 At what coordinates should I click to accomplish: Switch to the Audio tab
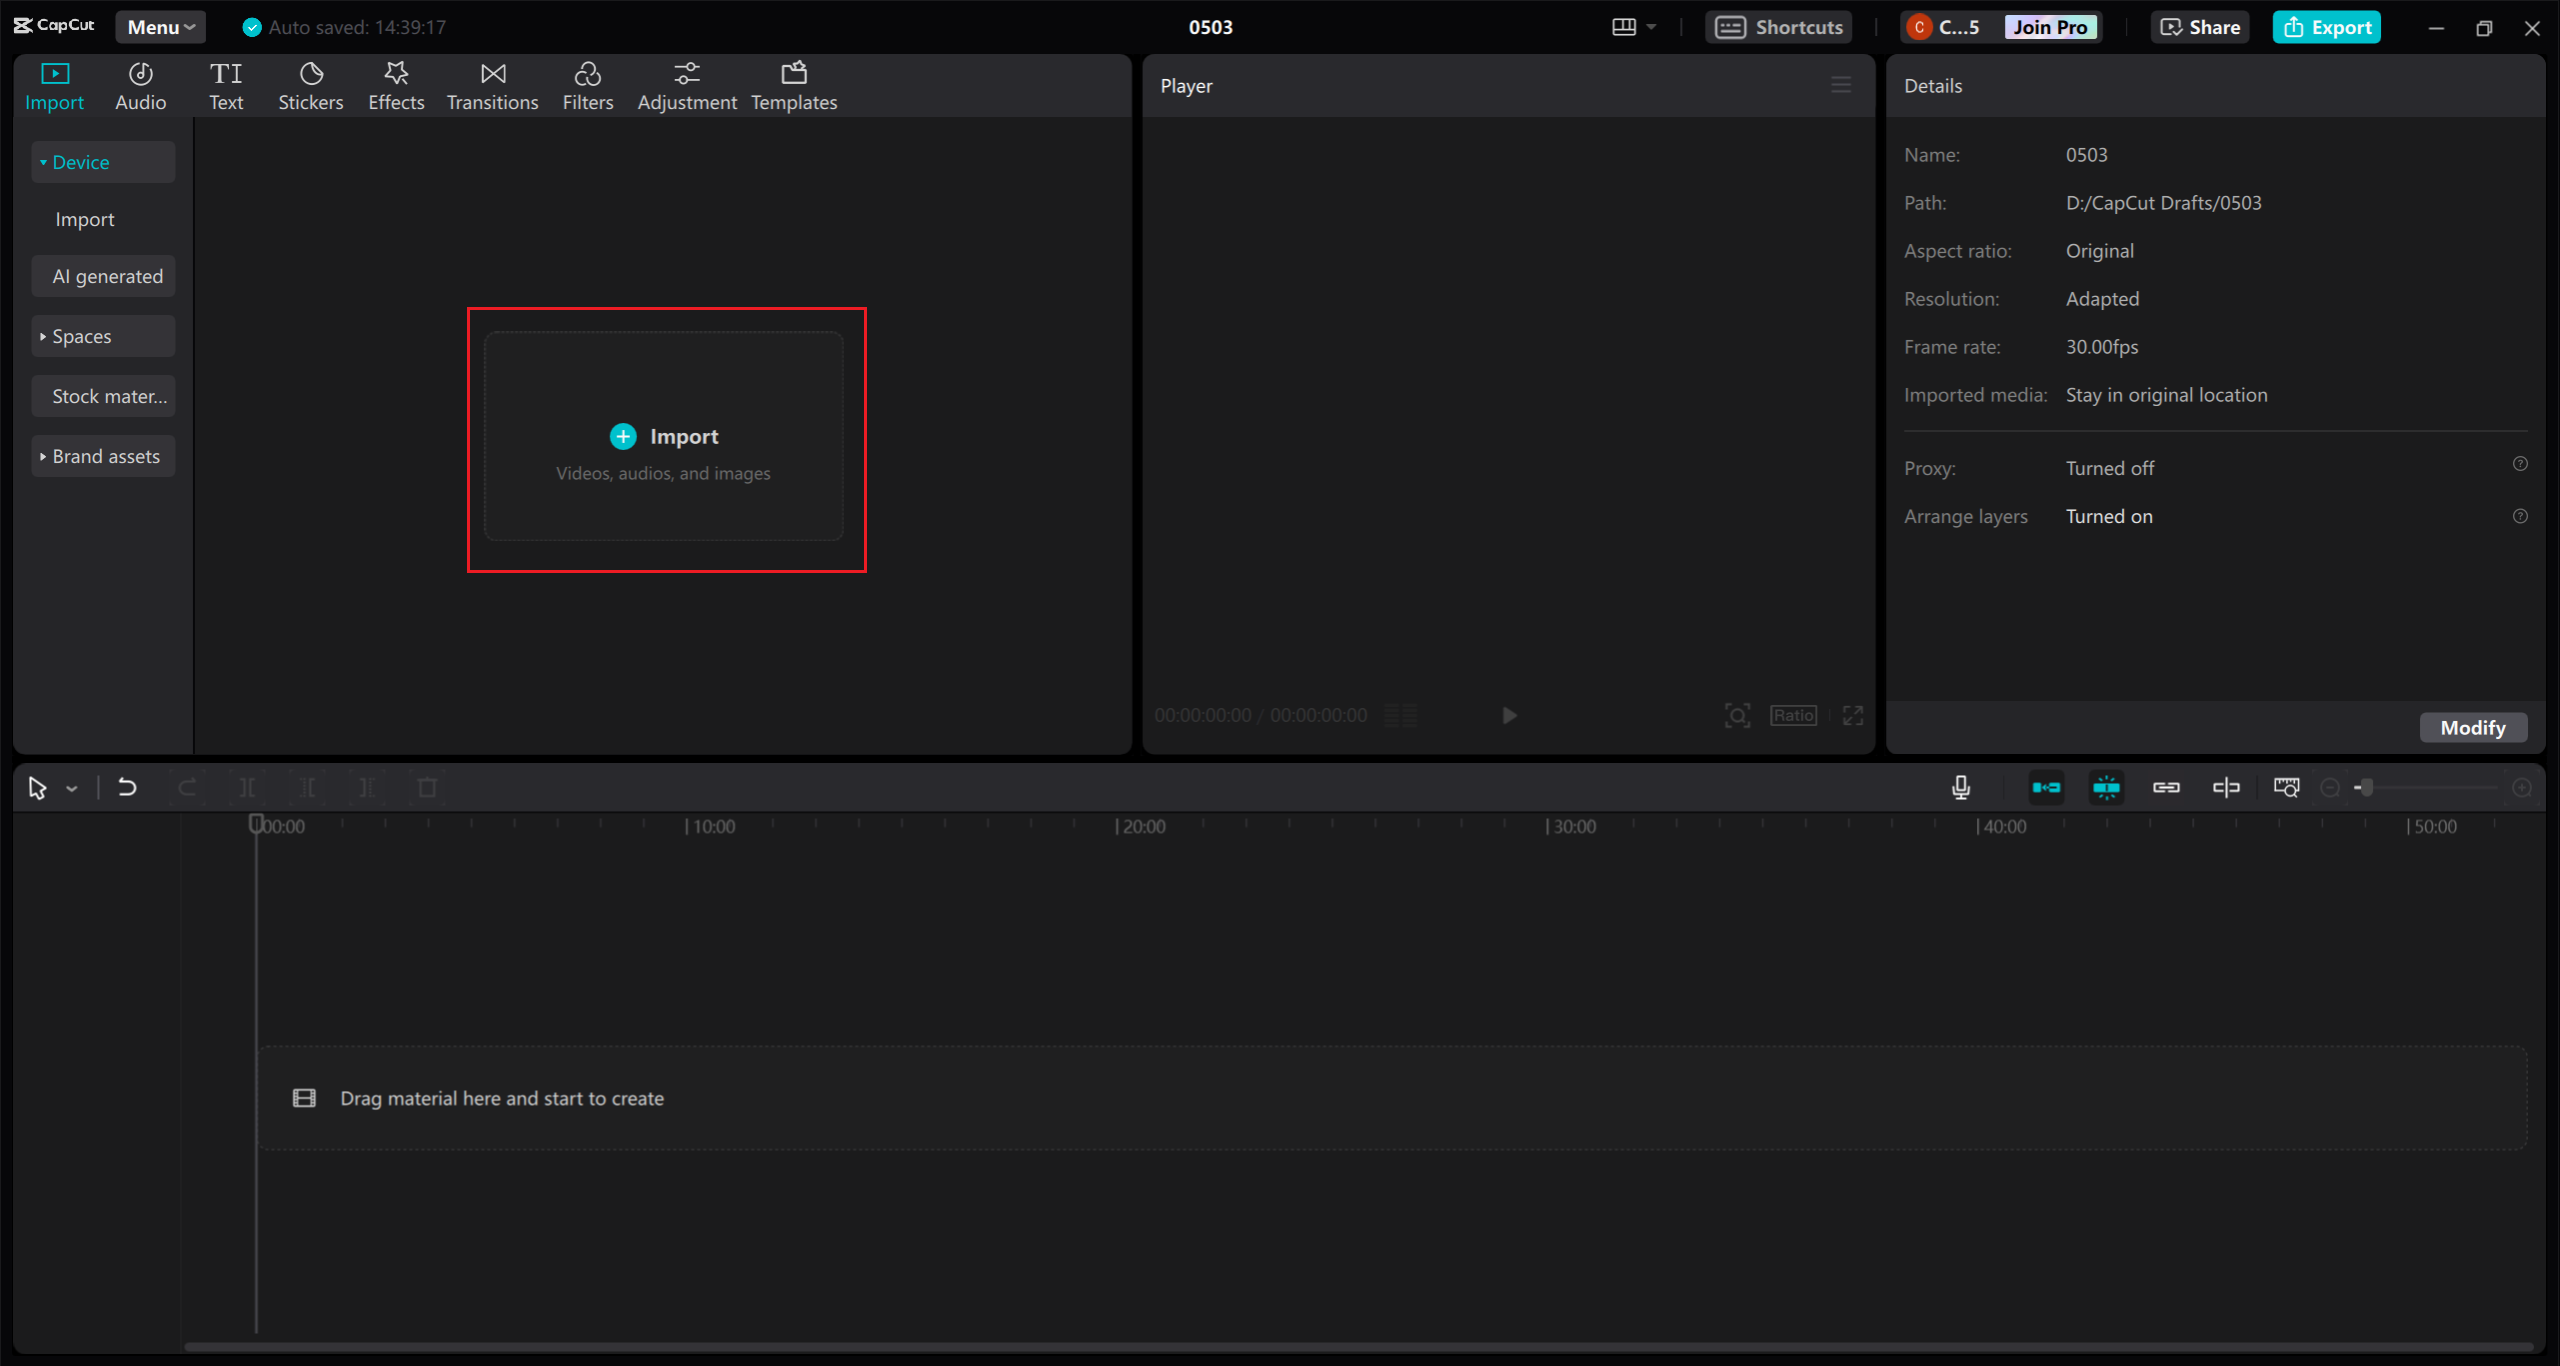click(x=140, y=86)
